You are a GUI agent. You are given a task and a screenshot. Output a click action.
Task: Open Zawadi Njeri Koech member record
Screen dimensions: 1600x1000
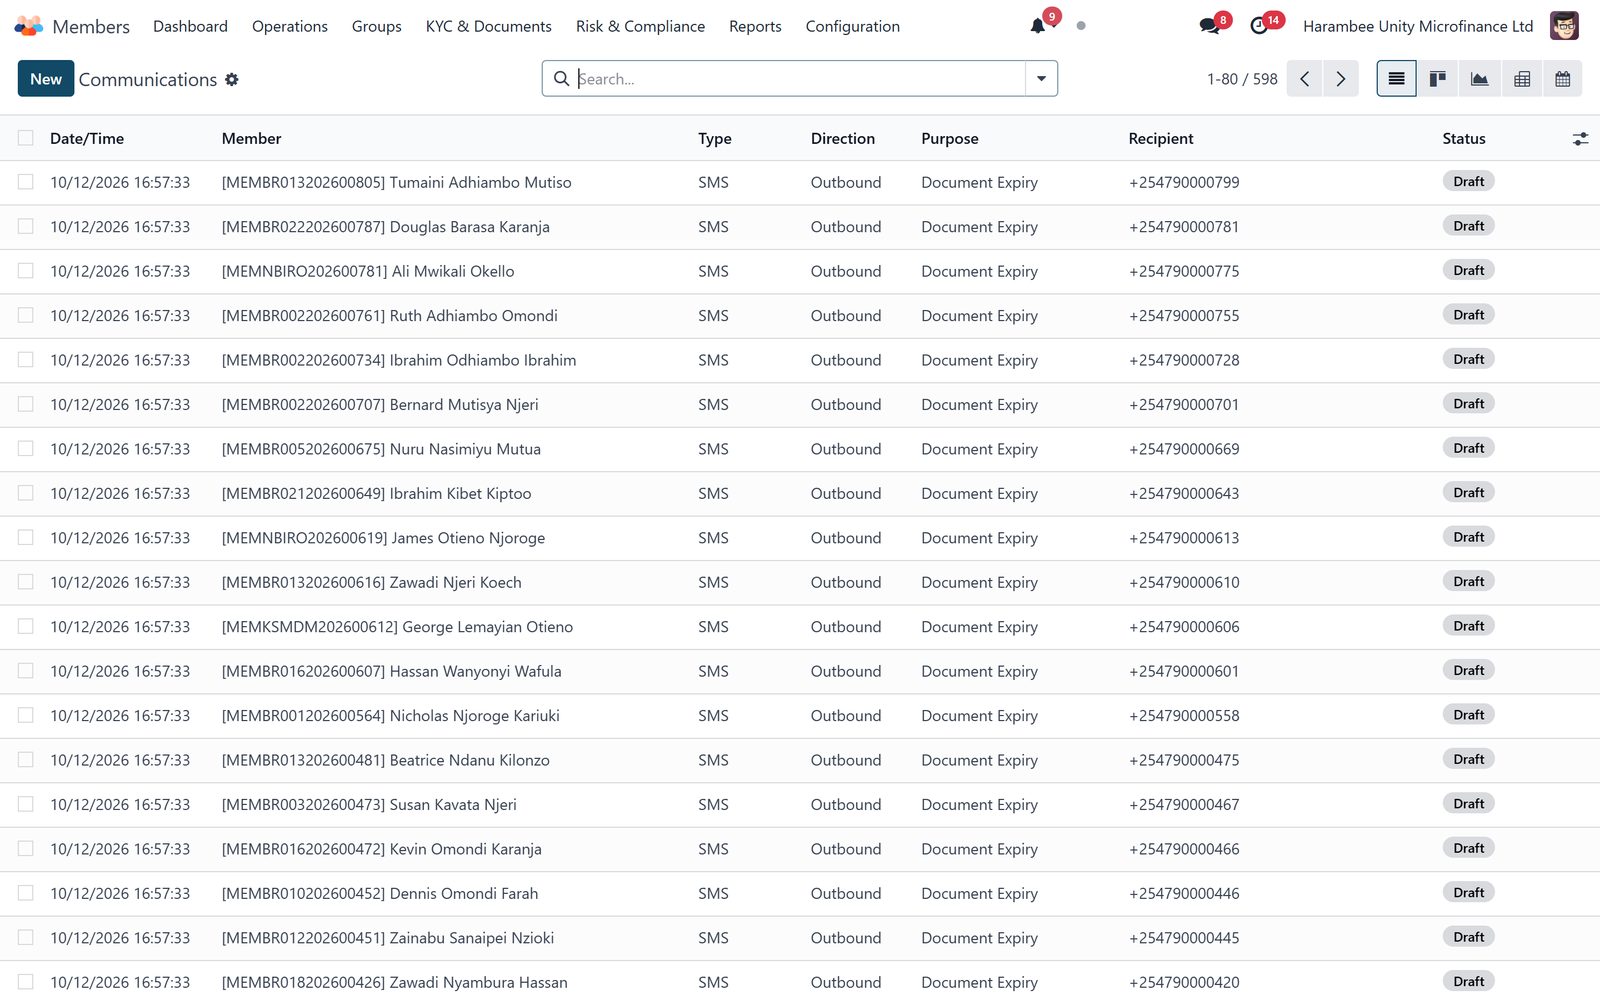372,583
